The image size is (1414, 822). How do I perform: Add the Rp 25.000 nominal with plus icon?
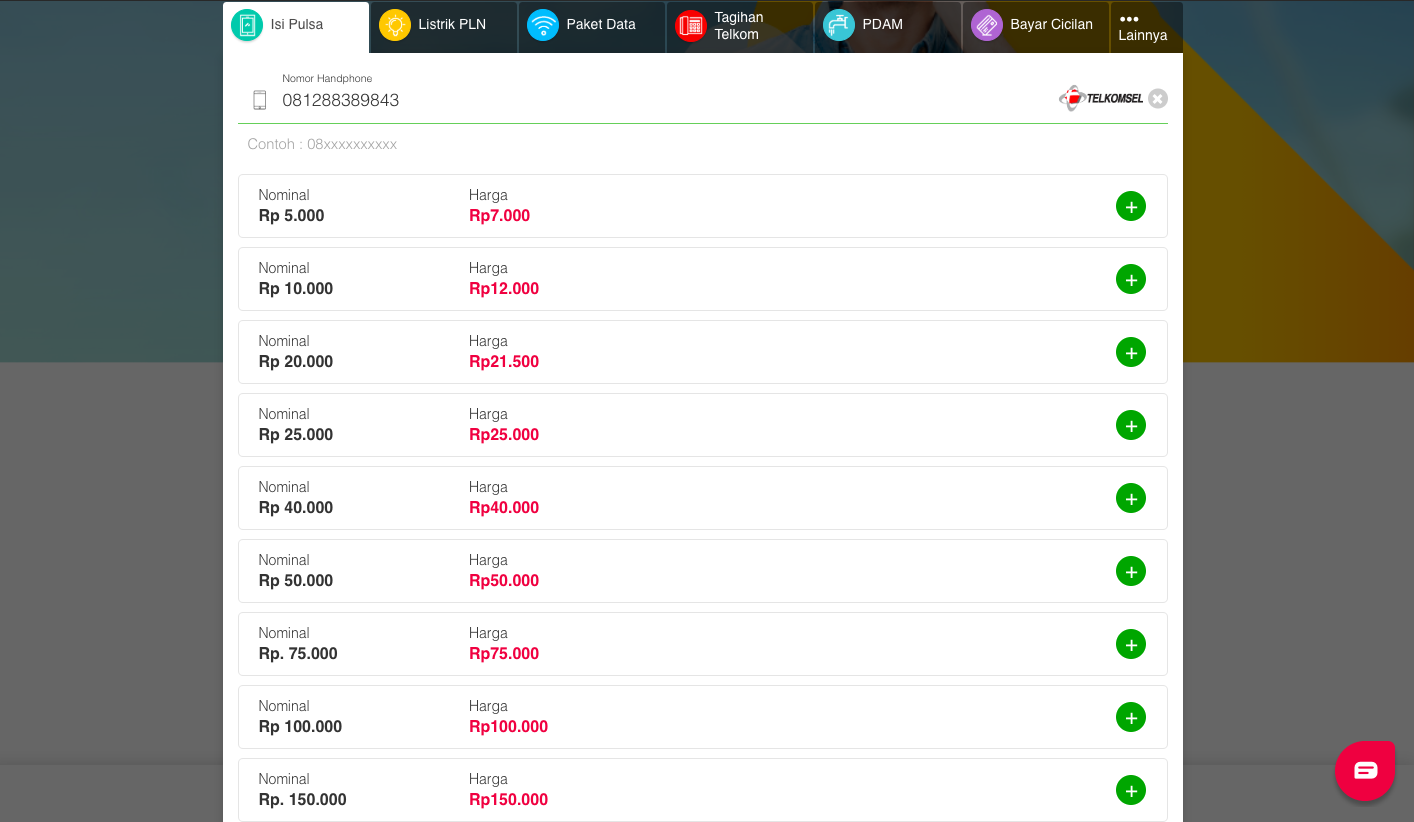click(x=1131, y=425)
